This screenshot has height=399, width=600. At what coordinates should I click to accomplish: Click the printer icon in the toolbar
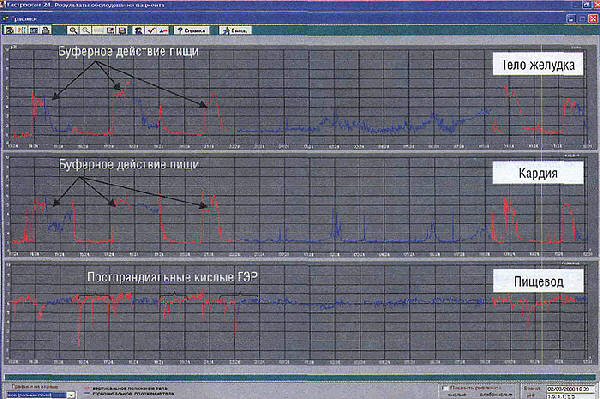click(x=46, y=30)
